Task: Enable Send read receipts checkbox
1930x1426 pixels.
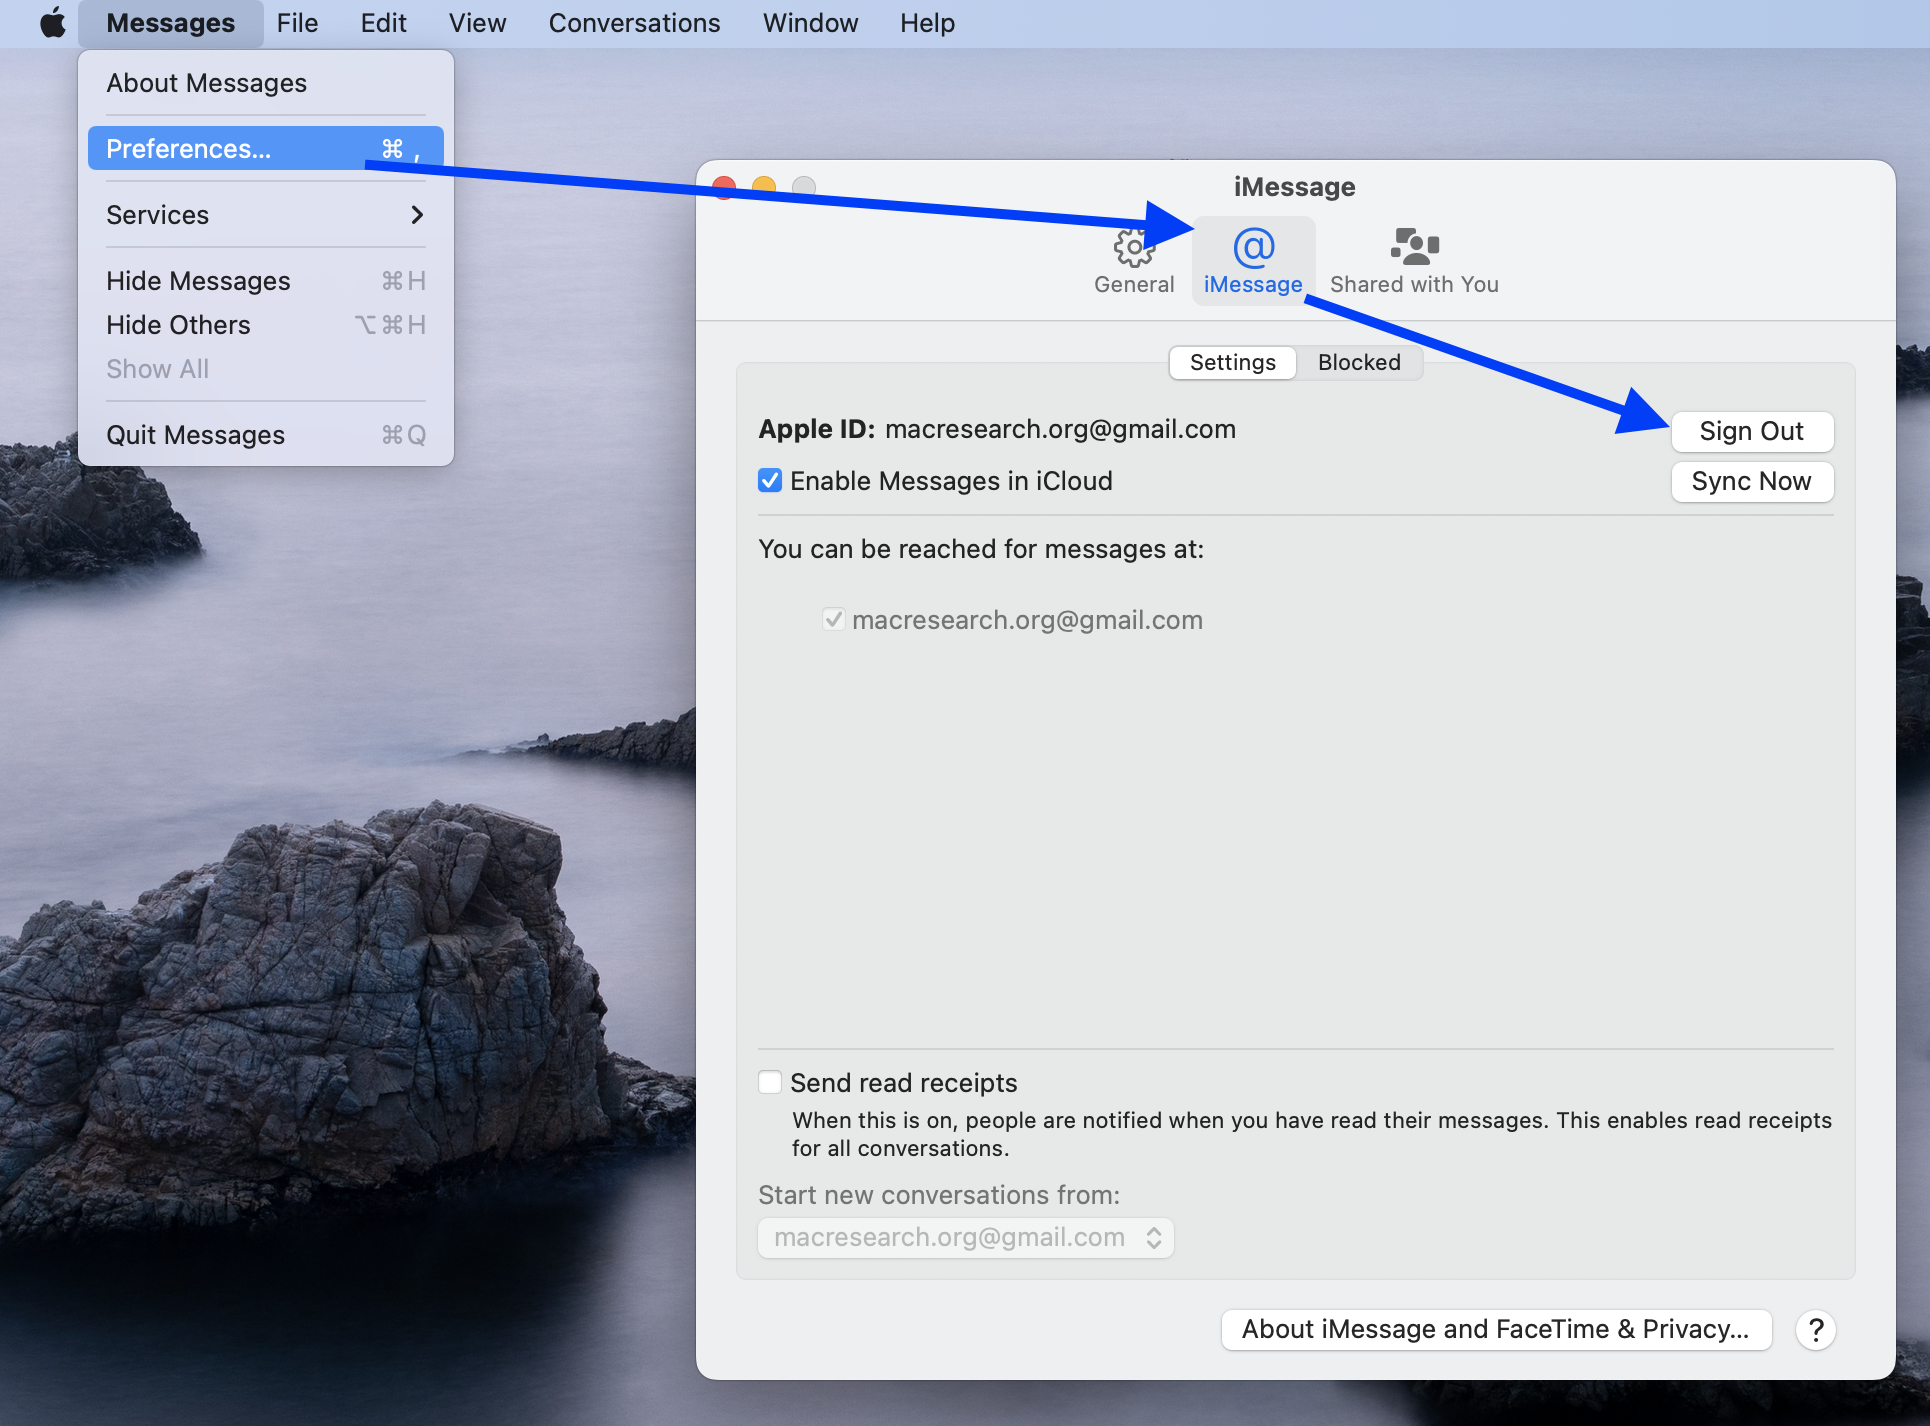Action: [770, 1082]
